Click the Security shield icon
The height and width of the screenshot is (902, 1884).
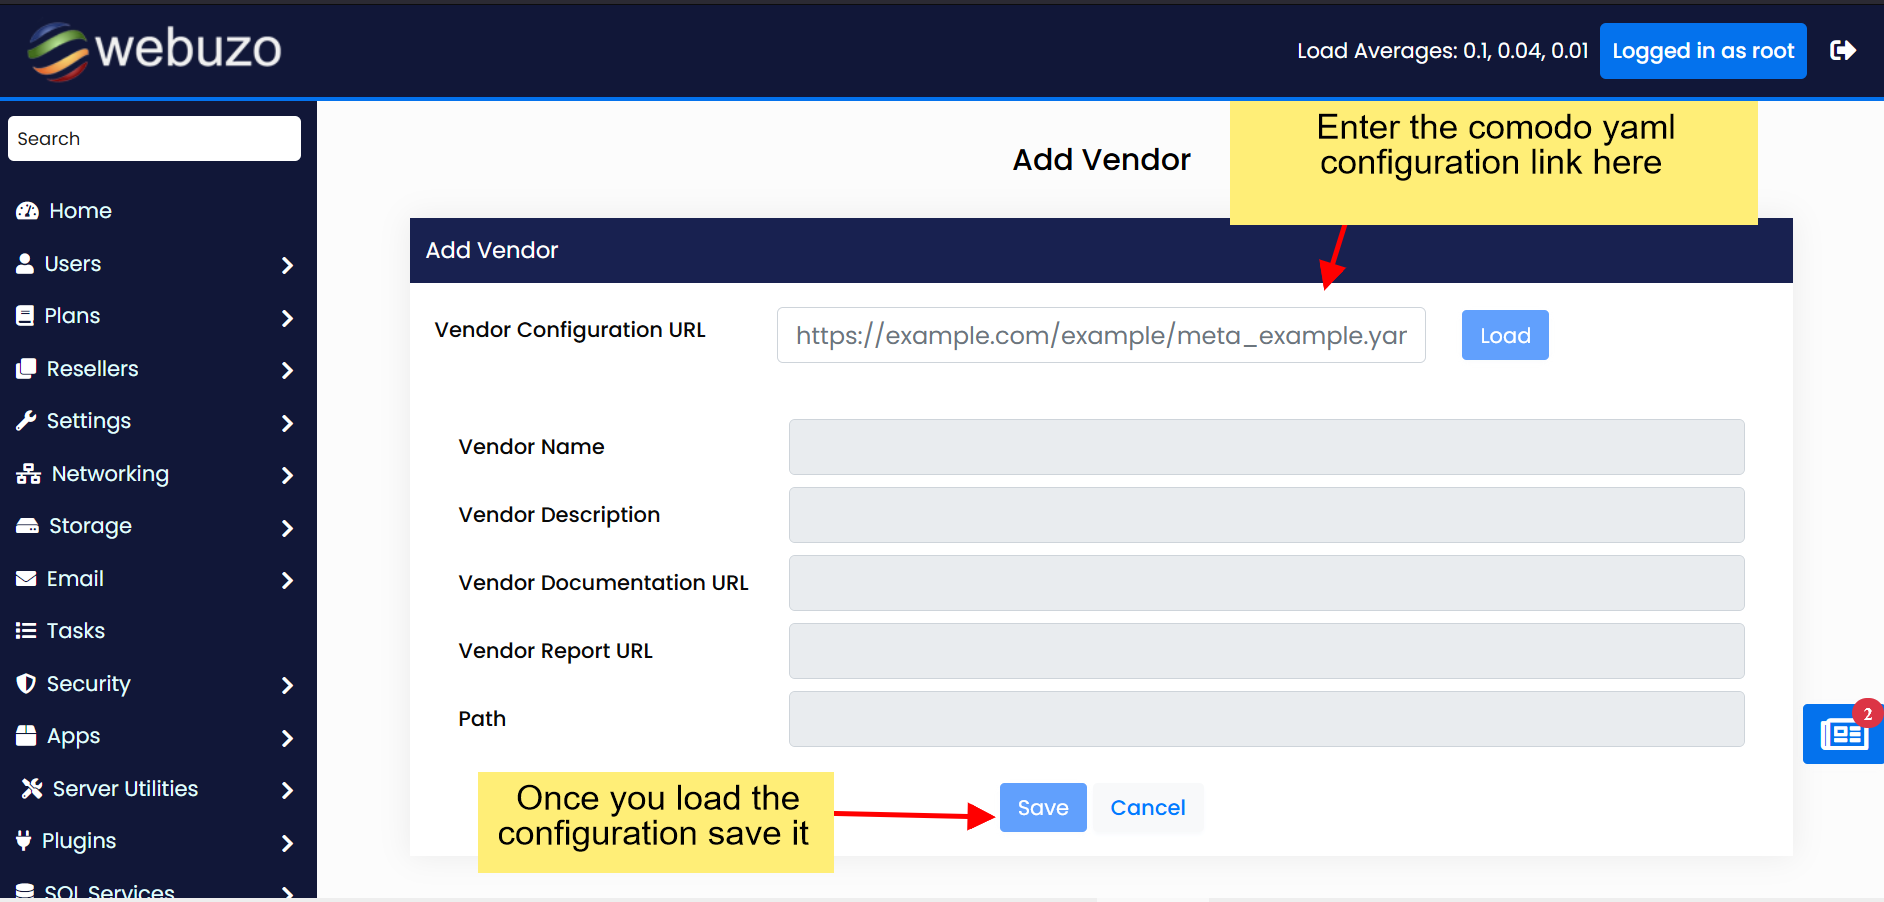point(26,684)
